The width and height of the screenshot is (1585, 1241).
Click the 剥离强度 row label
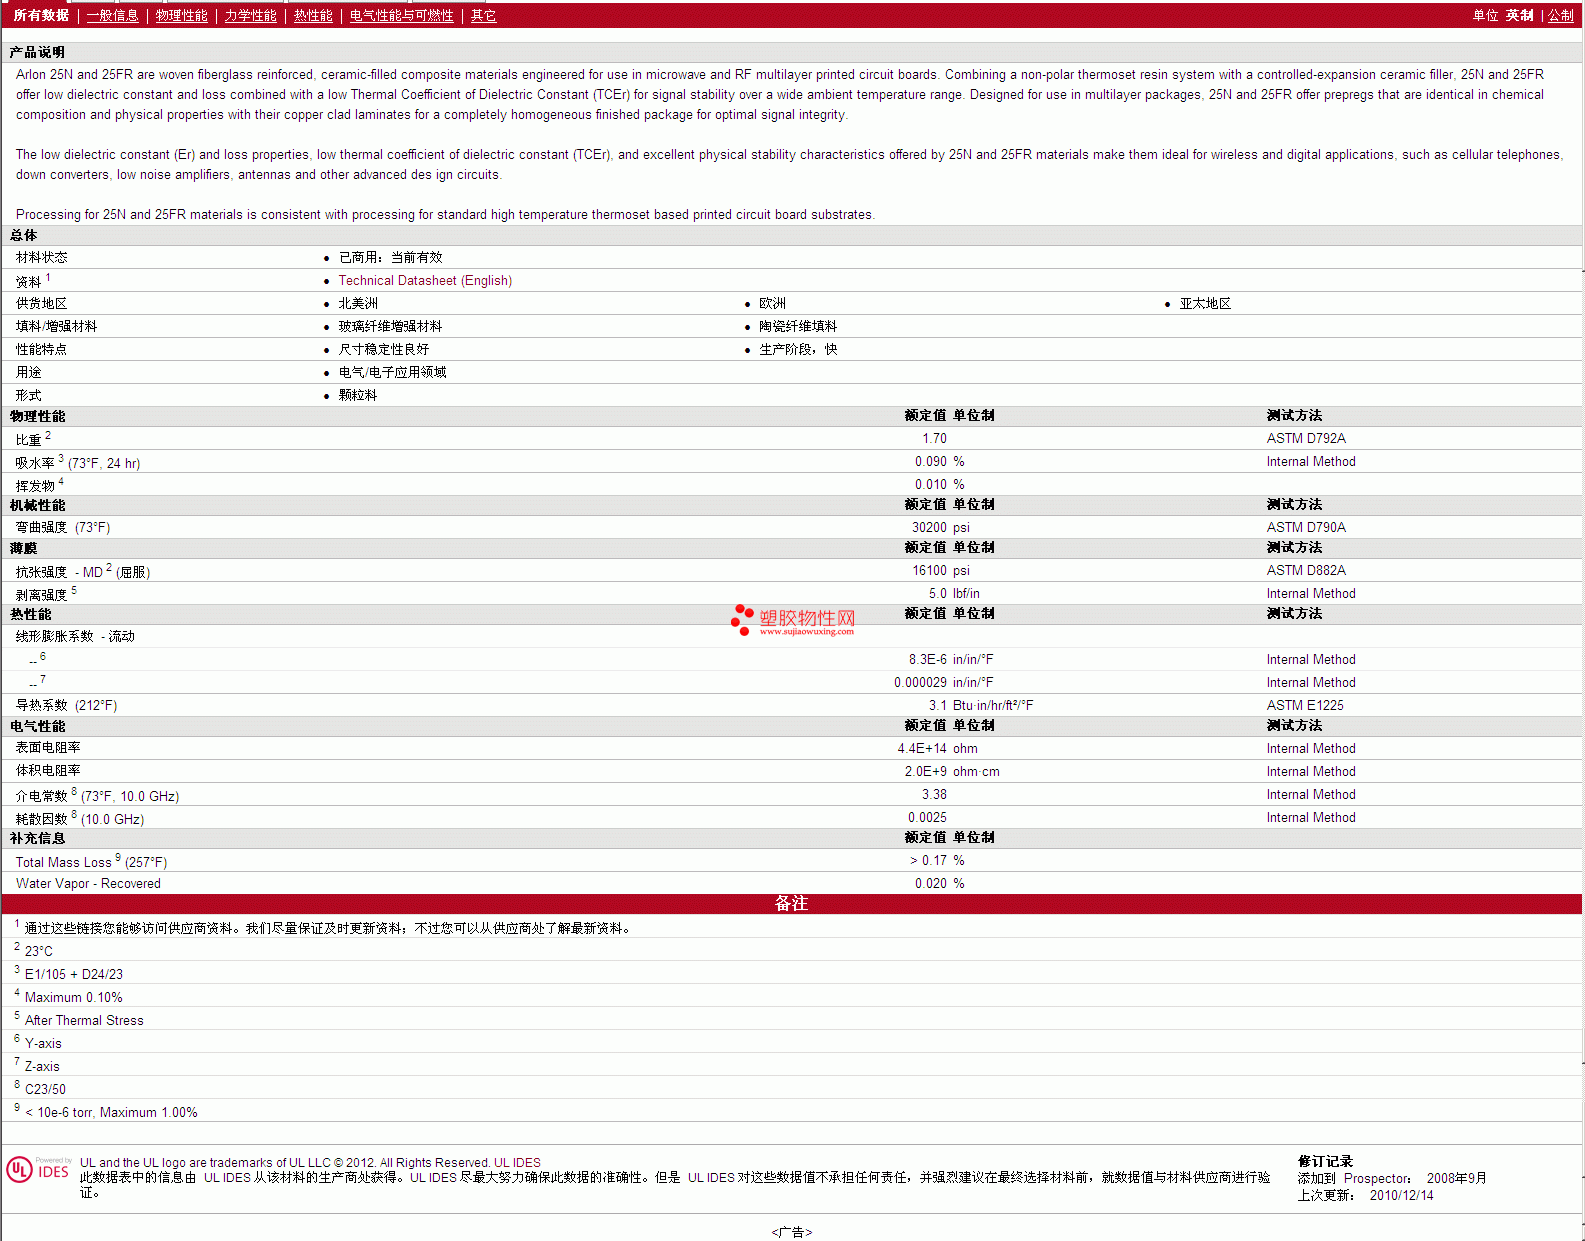(46, 594)
